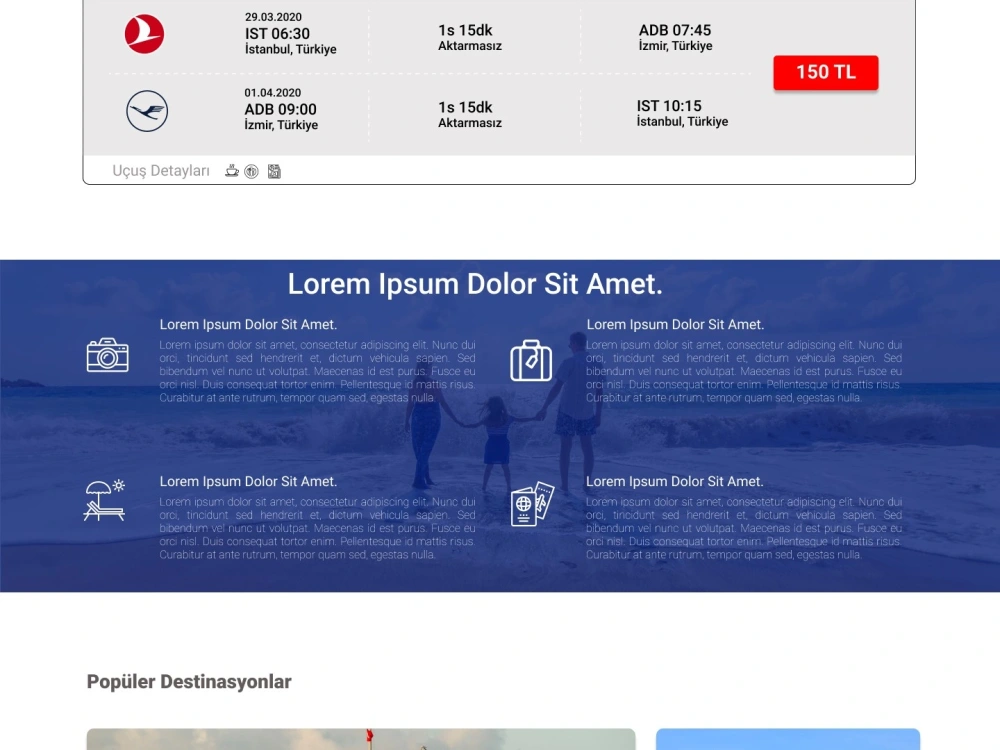Click the beach umbrella and sun lounger icon
Viewport: 1000px width, 750px height.
[x=105, y=500]
